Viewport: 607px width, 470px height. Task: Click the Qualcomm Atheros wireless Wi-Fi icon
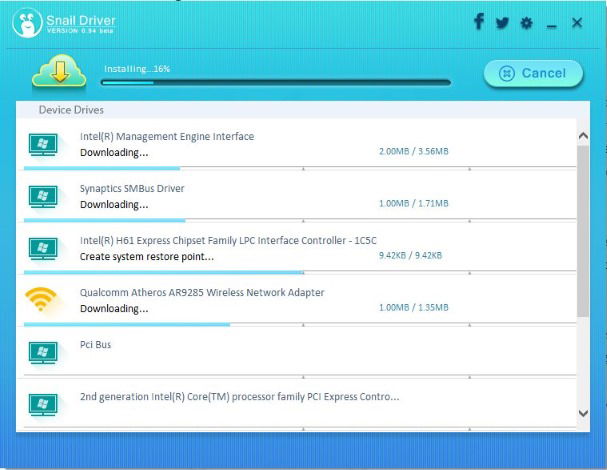point(41,299)
